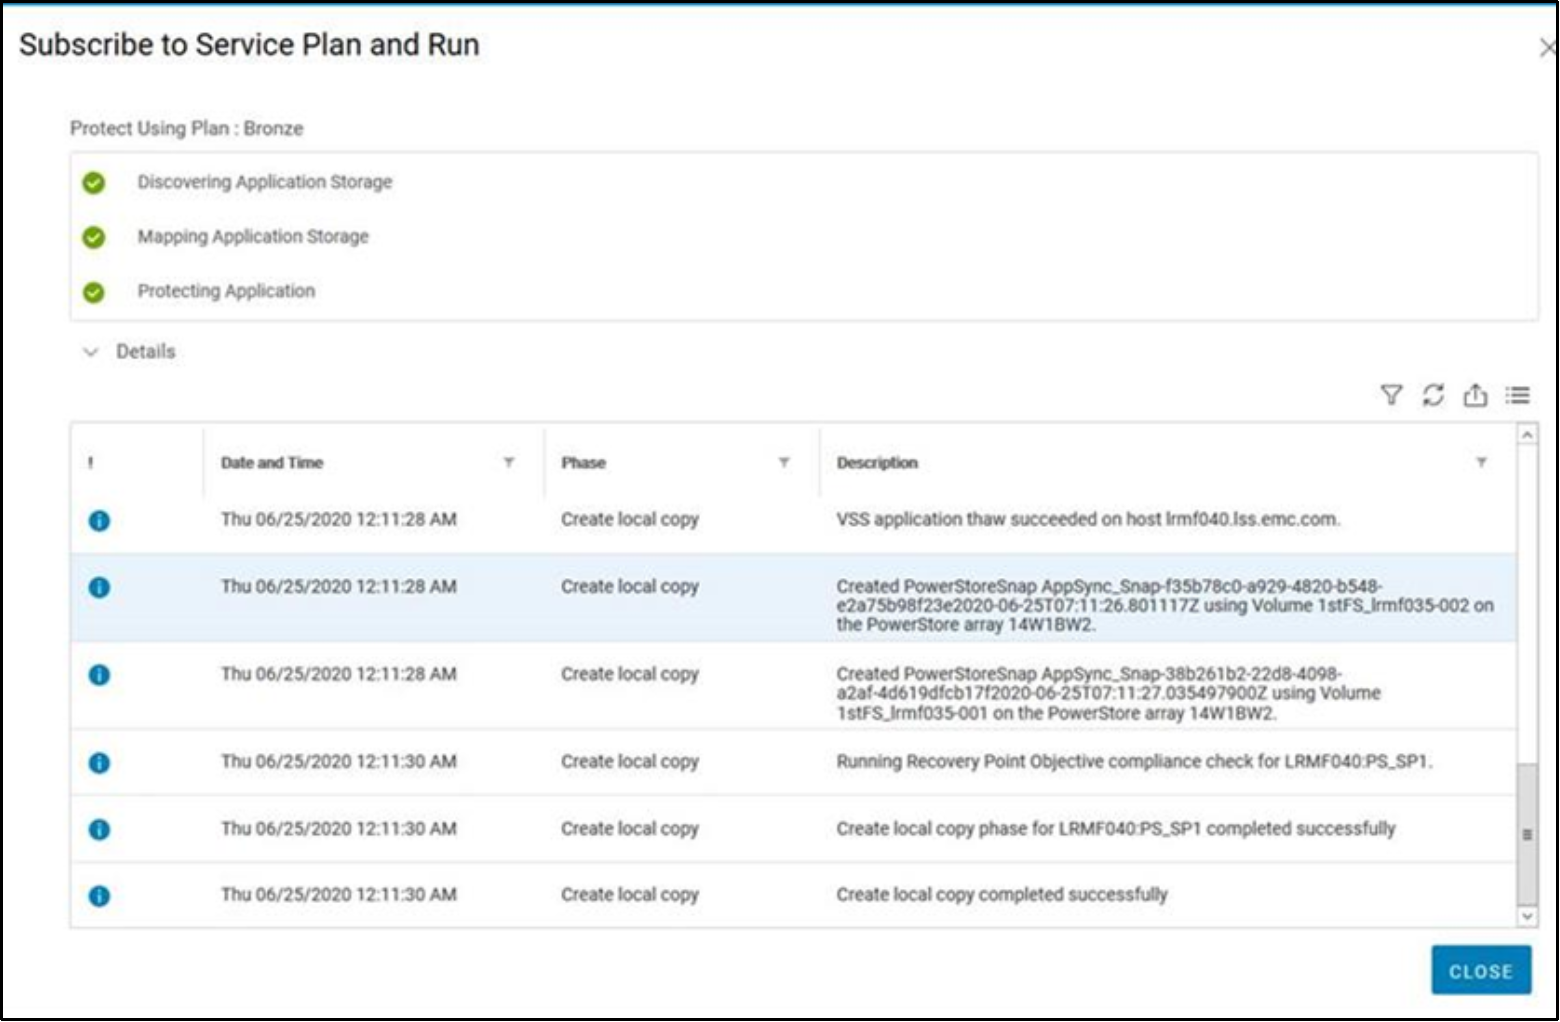Click the details table scrollbar thumb
The height and width of the screenshot is (1022, 1560).
click(1527, 834)
